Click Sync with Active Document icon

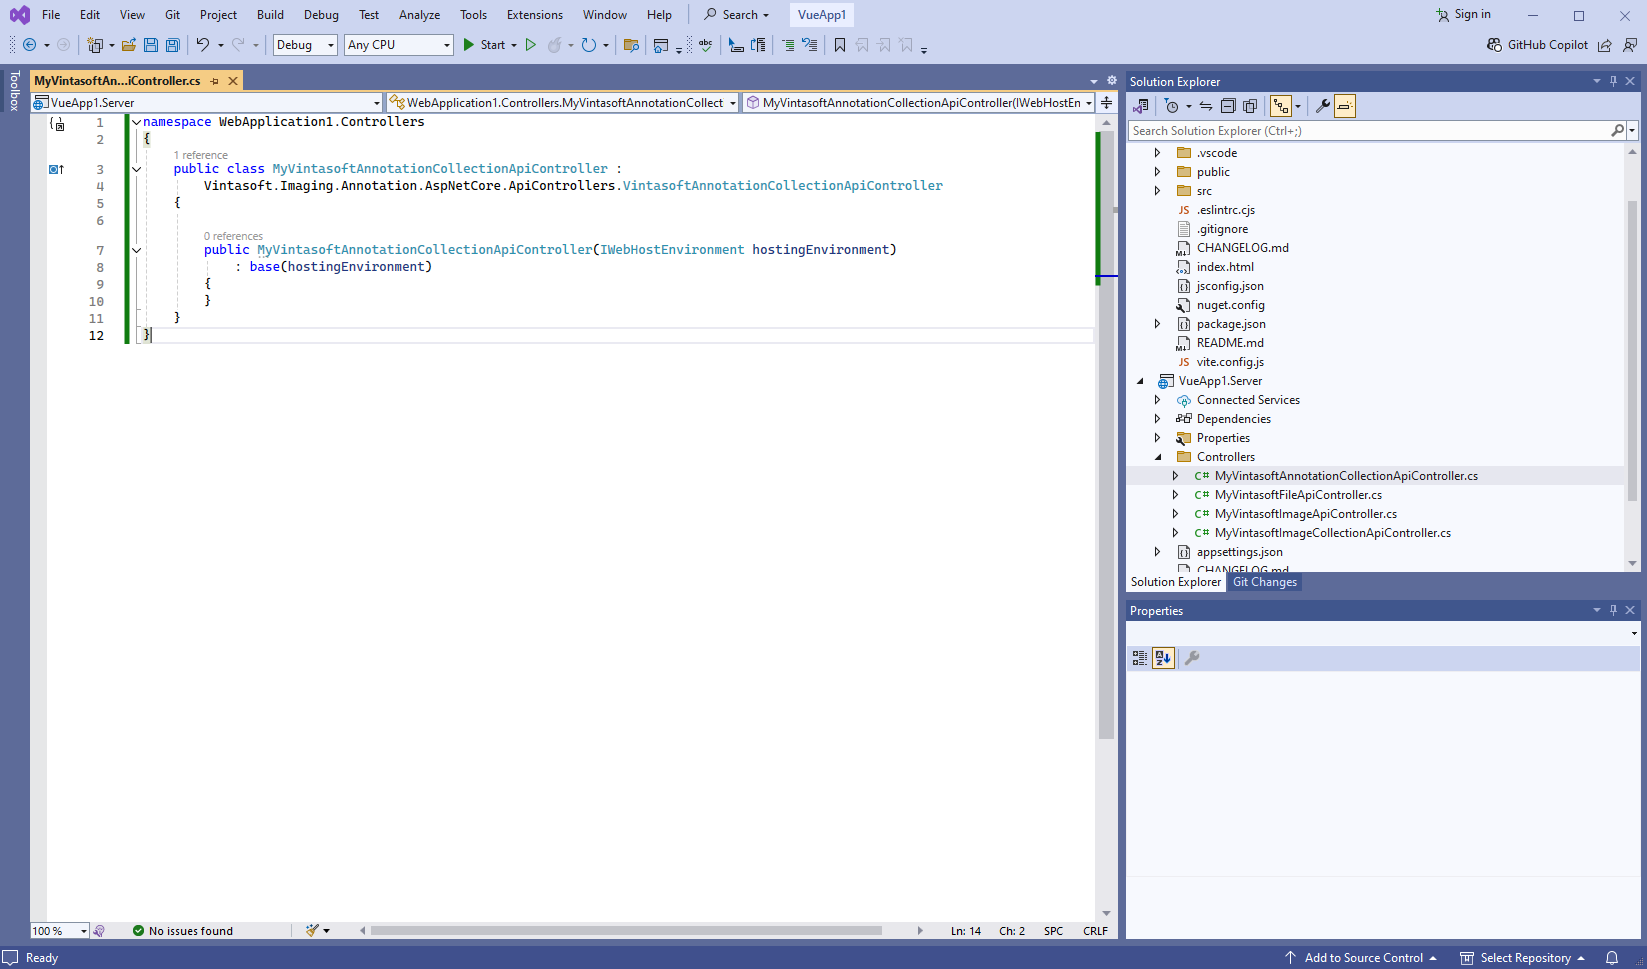[x=1206, y=106]
